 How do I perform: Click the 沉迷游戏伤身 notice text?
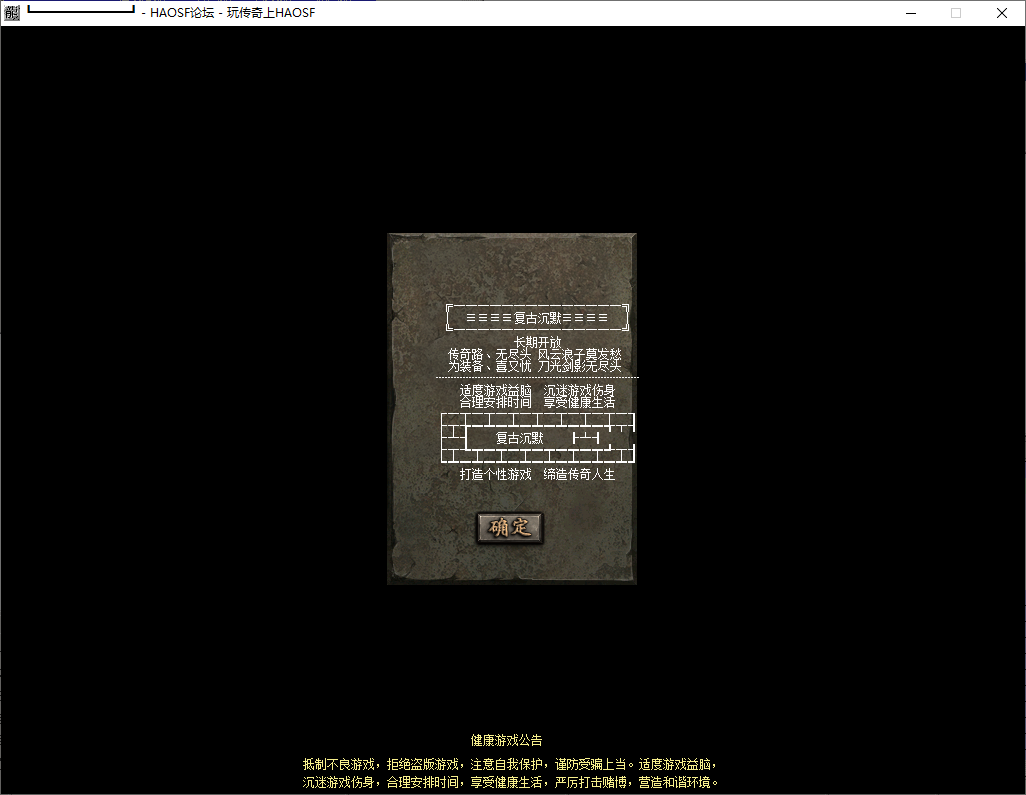click(x=579, y=390)
